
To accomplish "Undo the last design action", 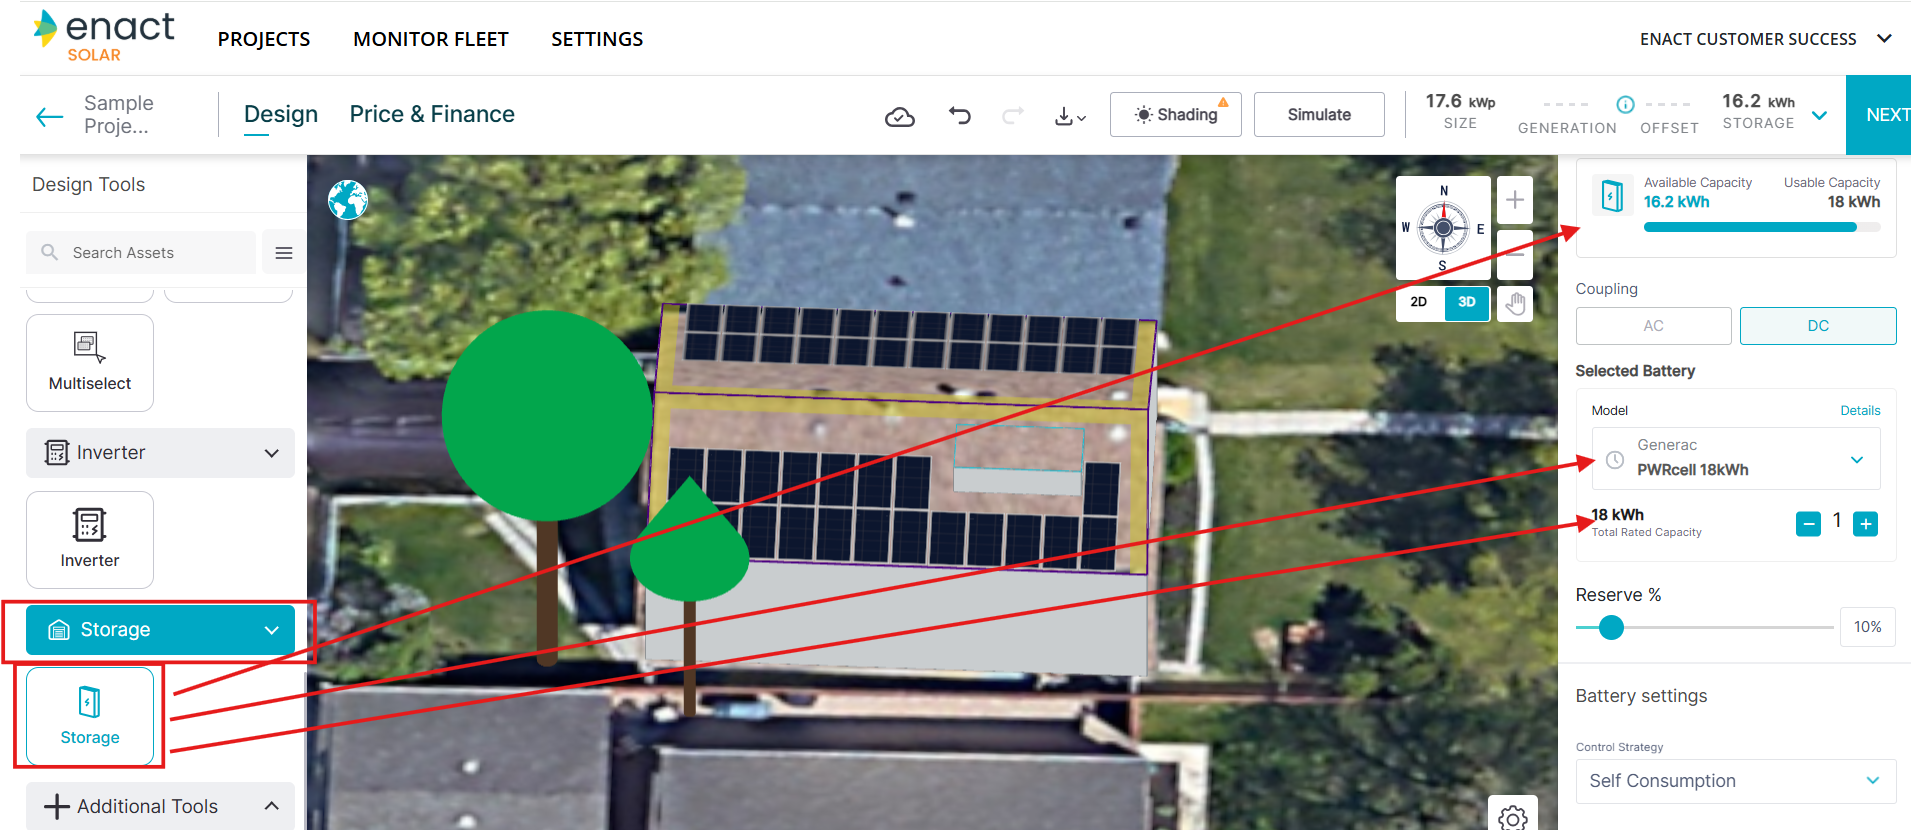I will pos(960,115).
